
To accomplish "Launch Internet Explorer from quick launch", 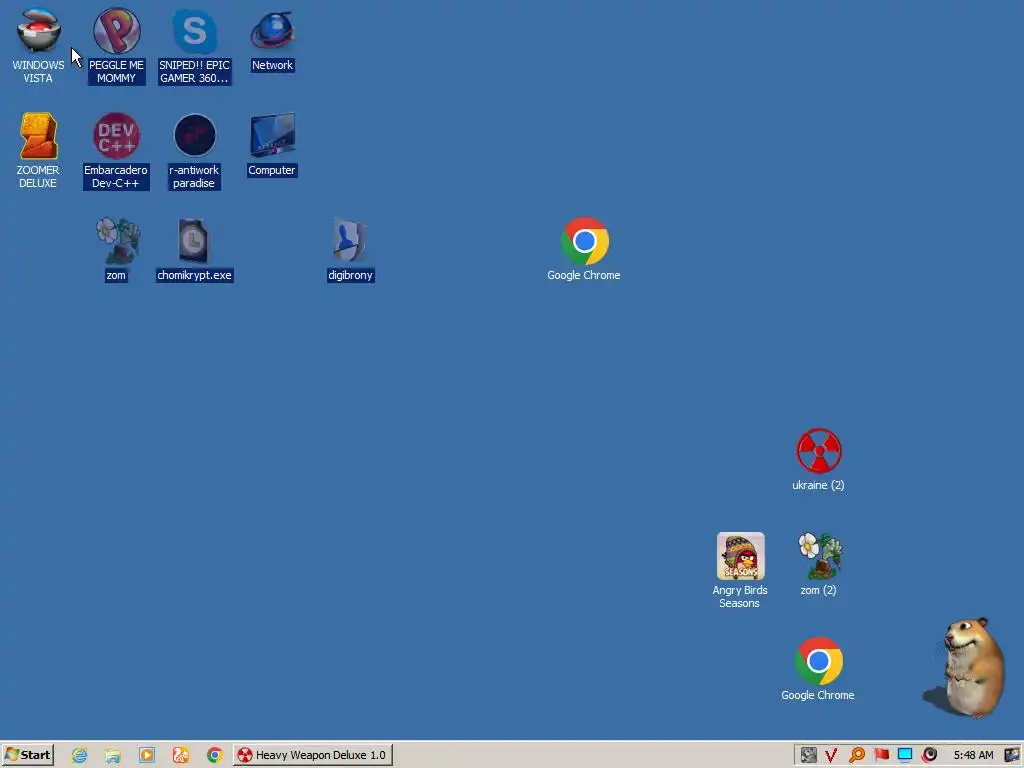I will [80, 755].
